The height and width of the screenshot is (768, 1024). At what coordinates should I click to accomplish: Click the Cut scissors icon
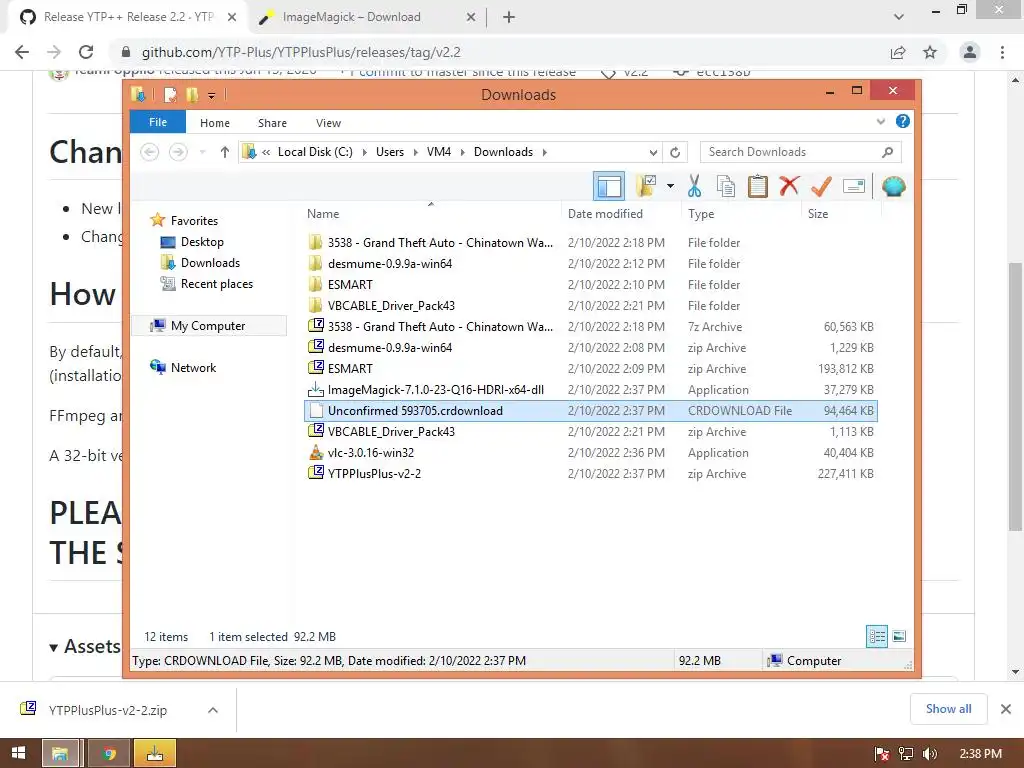click(694, 187)
